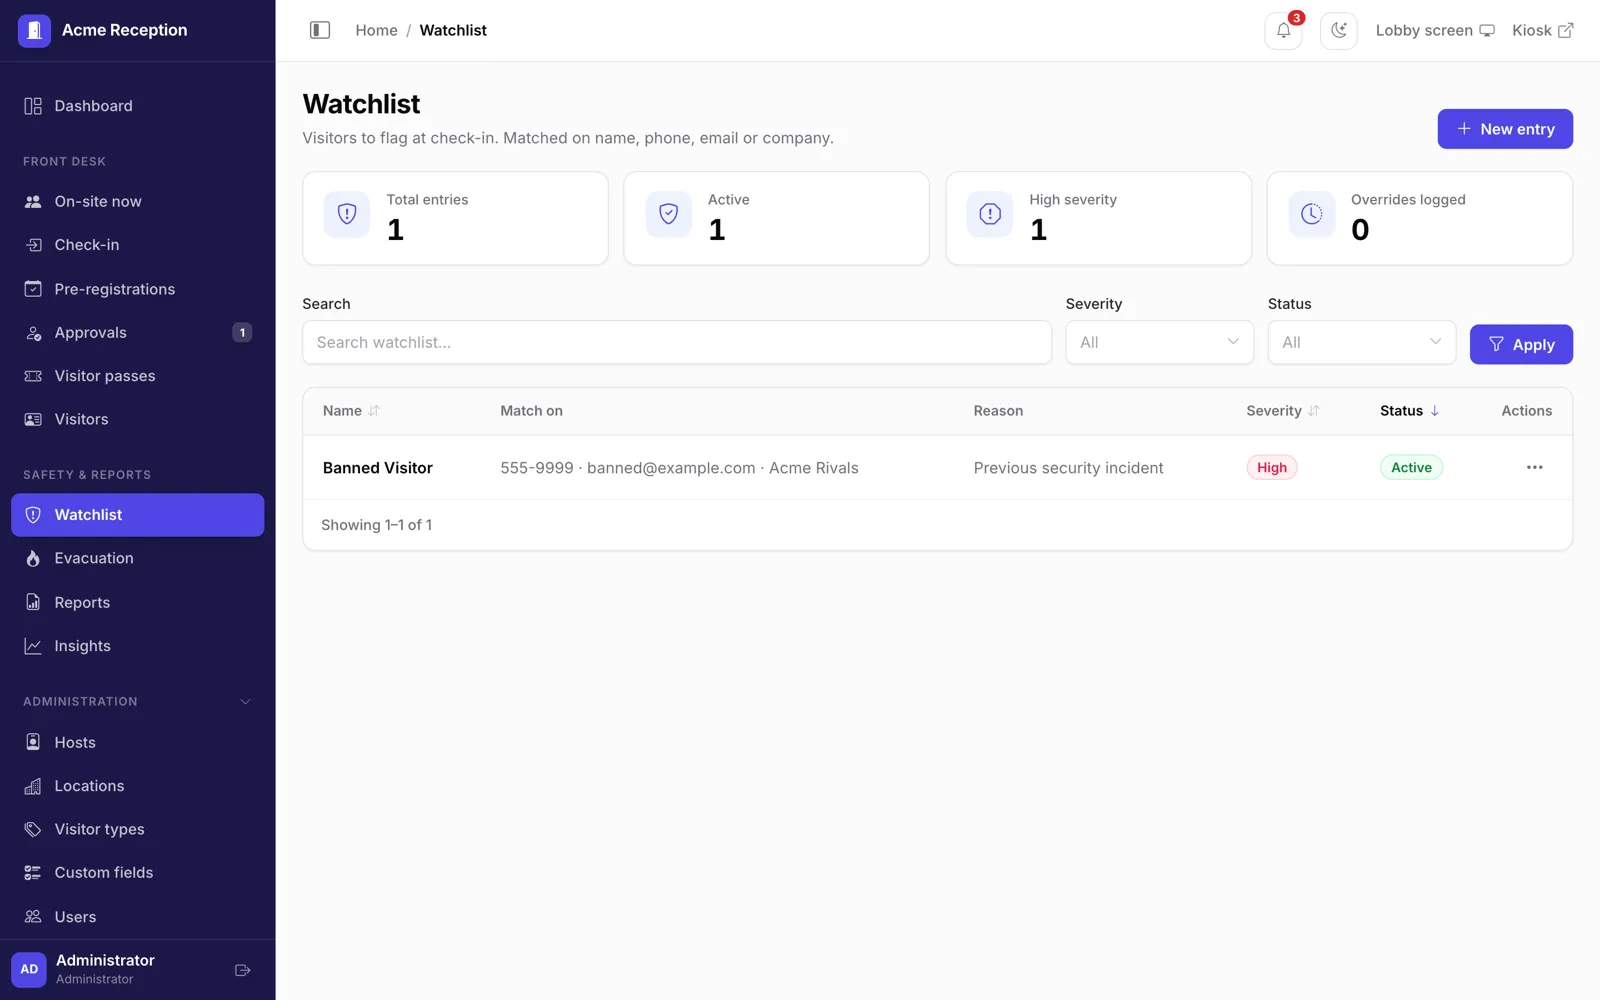Image resolution: width=1600 pixels, height=1000 pixels.
Task: Open Evacuation page
Action: point(137,558)
